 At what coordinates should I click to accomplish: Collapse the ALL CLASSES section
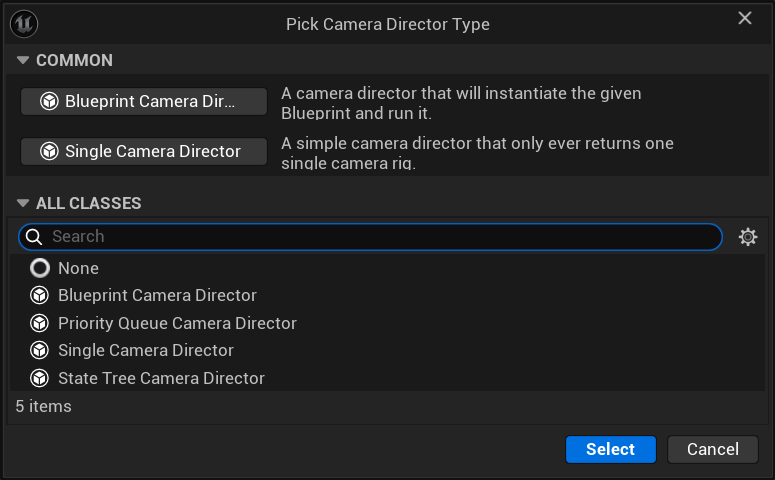(23, 203)
